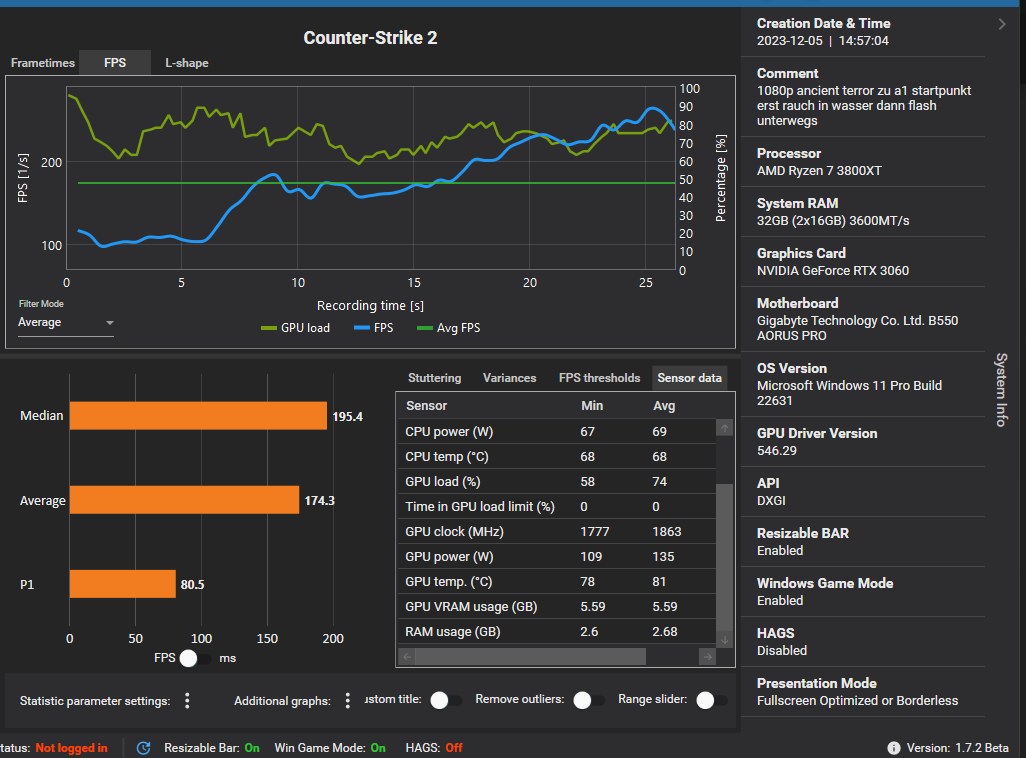This screenshot has height=758, width=1026.
Task: Select the CPU temp (°C) row
Action: (557, 457)
